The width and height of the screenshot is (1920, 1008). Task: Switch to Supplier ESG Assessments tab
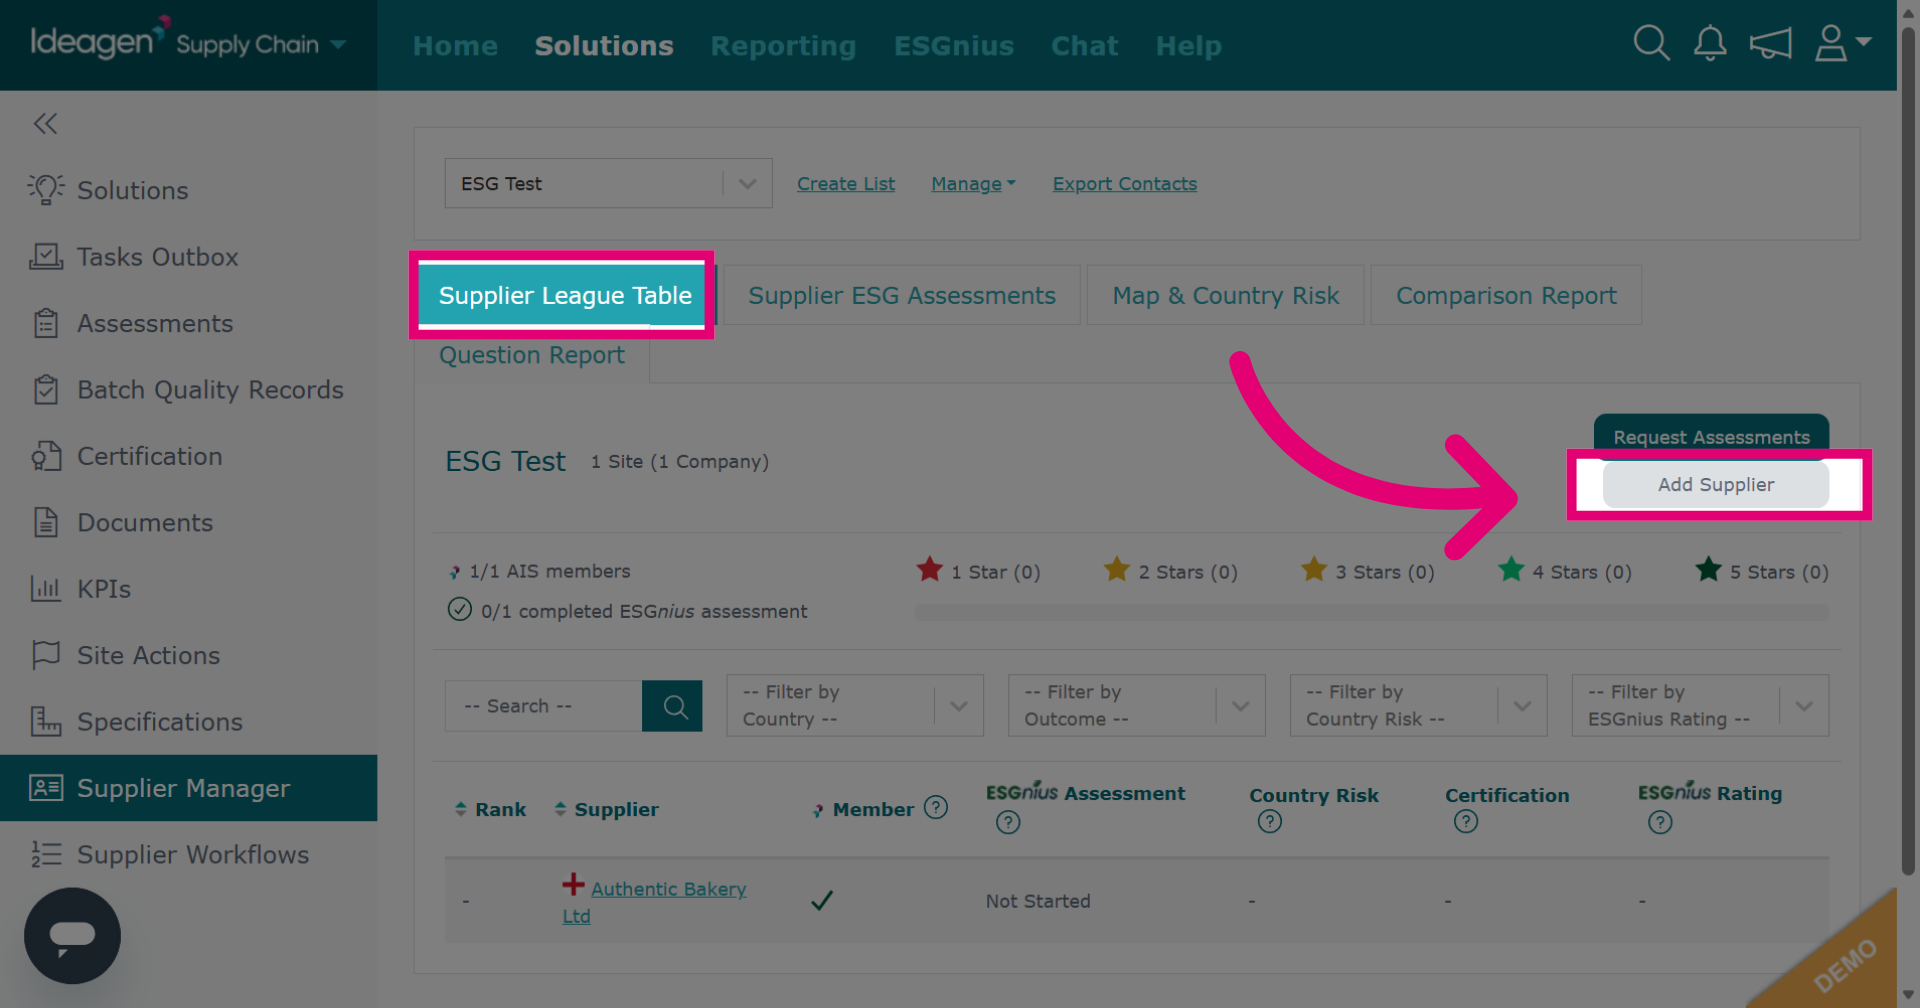(902, 295)
